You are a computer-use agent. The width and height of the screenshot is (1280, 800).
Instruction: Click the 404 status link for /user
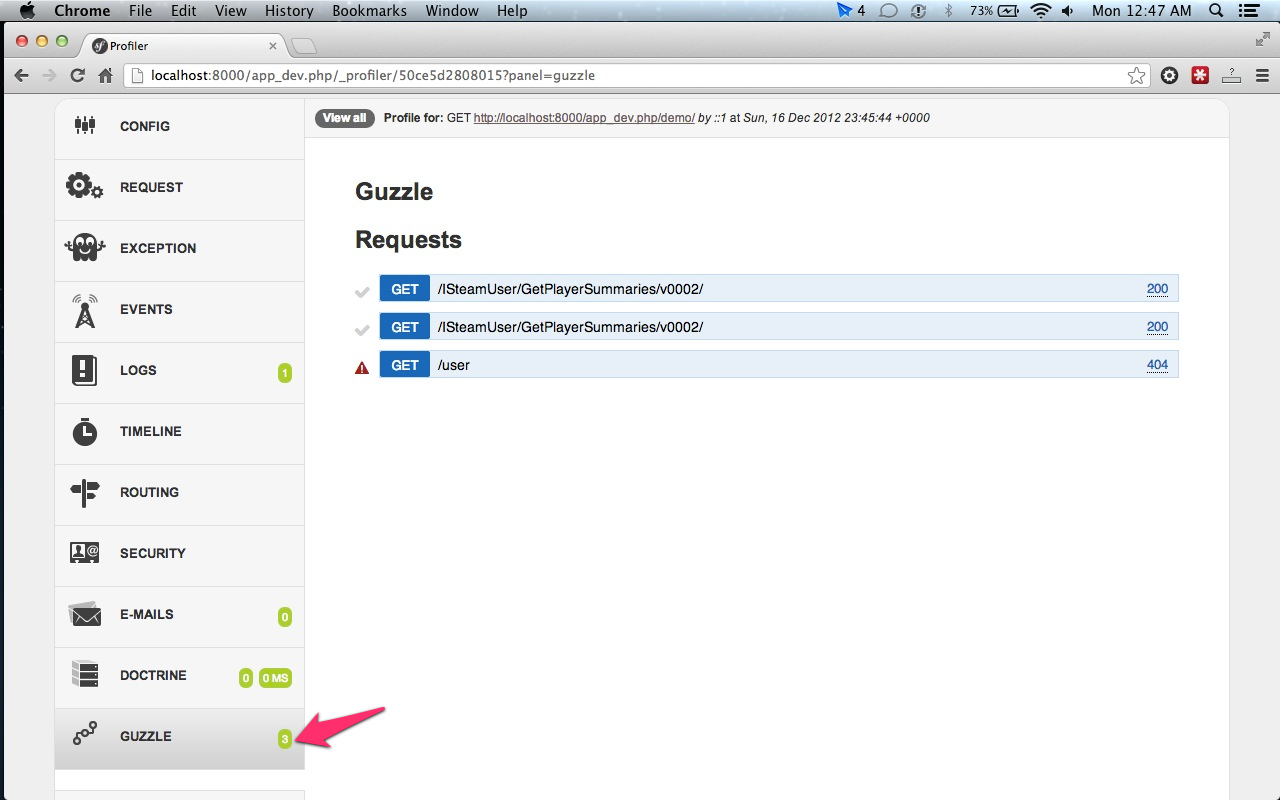pos(1157,365)
